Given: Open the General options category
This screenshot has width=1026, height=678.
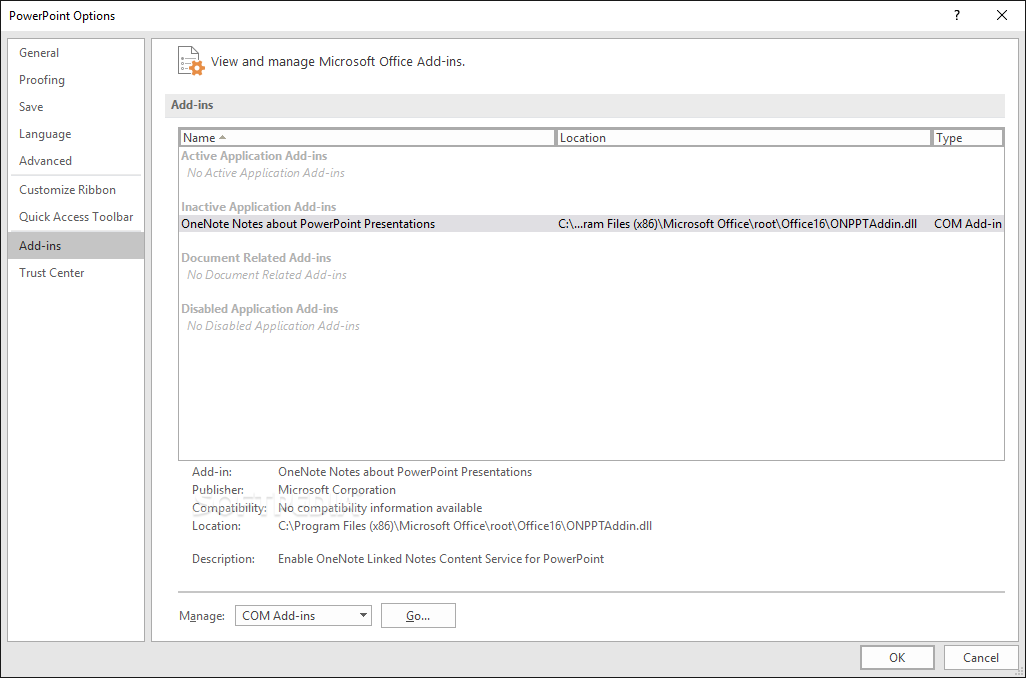Looking at the screenshot, I should tap(76, 53).
